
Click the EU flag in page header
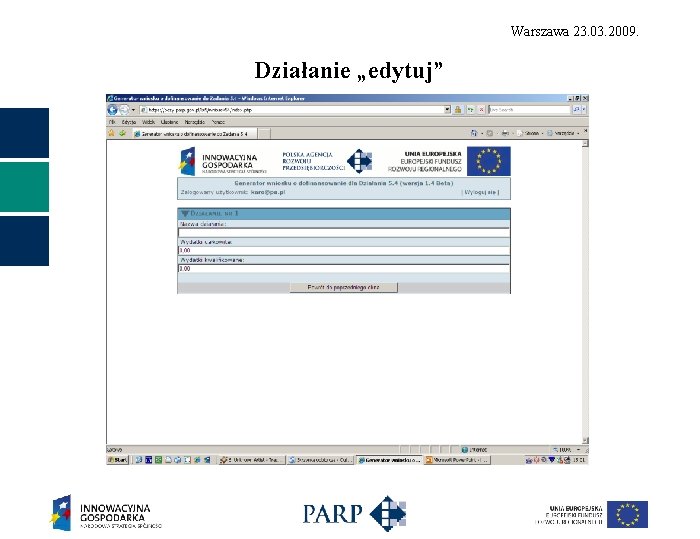[489, 161]
